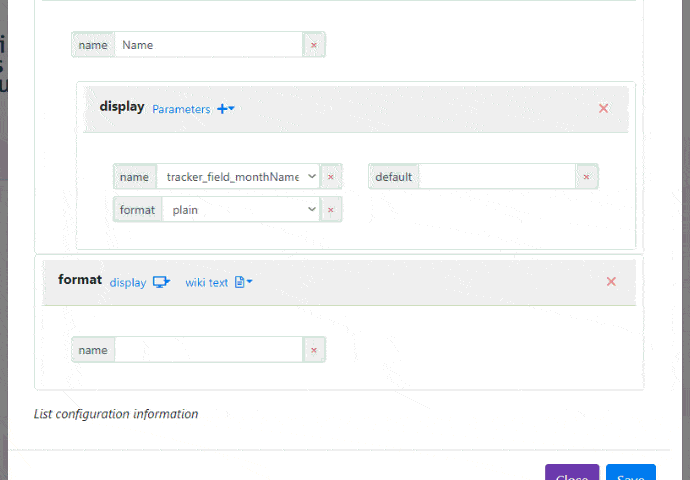Click the empty name input in format block

pos(209,350)
